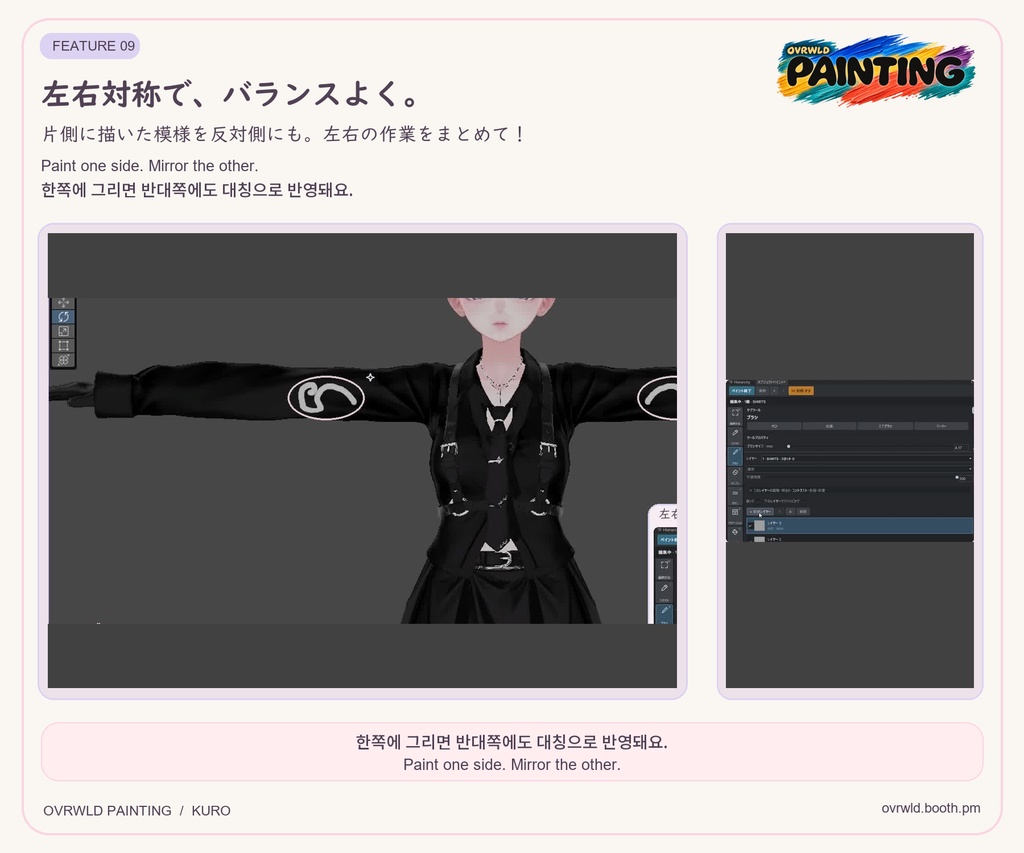1024x853 pixels.
Task: Choose the bottom tool in the paint panel sidebar
Action: (x=735, y=534)
